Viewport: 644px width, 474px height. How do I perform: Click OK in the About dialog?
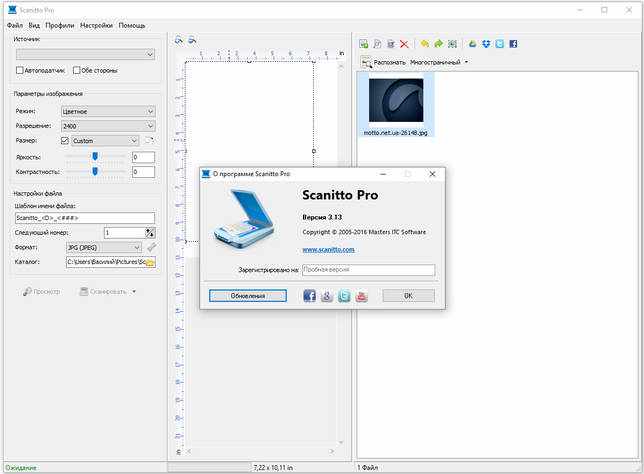click(408, 296)
